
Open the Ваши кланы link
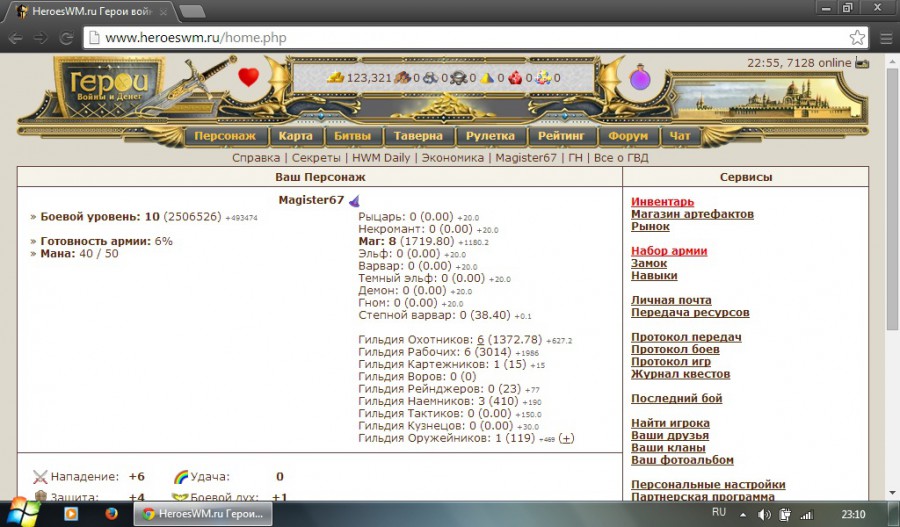click(668, 448)
